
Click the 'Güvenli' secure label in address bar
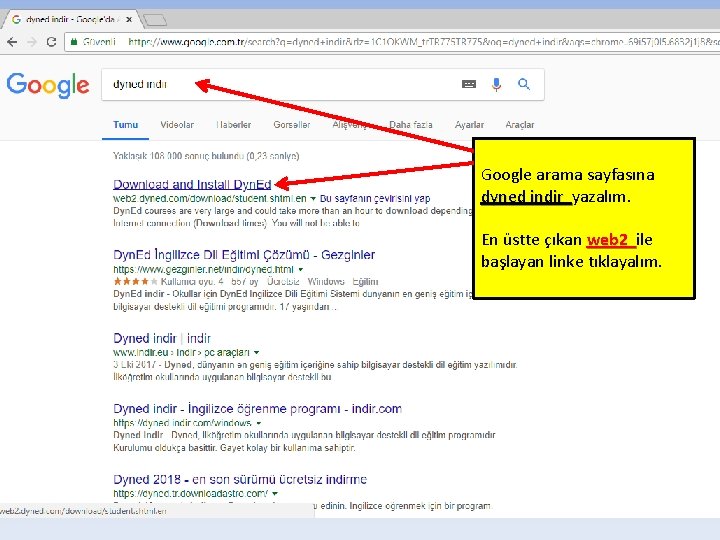click(x=99, y=42)
